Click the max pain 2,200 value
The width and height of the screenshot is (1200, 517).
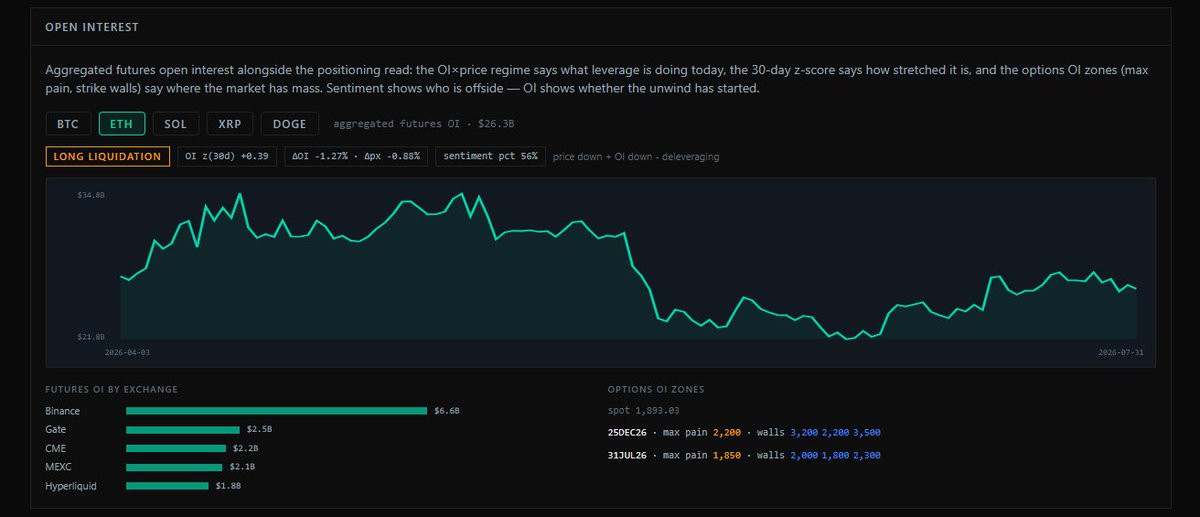pyautogui.click(x=726, y=432)
